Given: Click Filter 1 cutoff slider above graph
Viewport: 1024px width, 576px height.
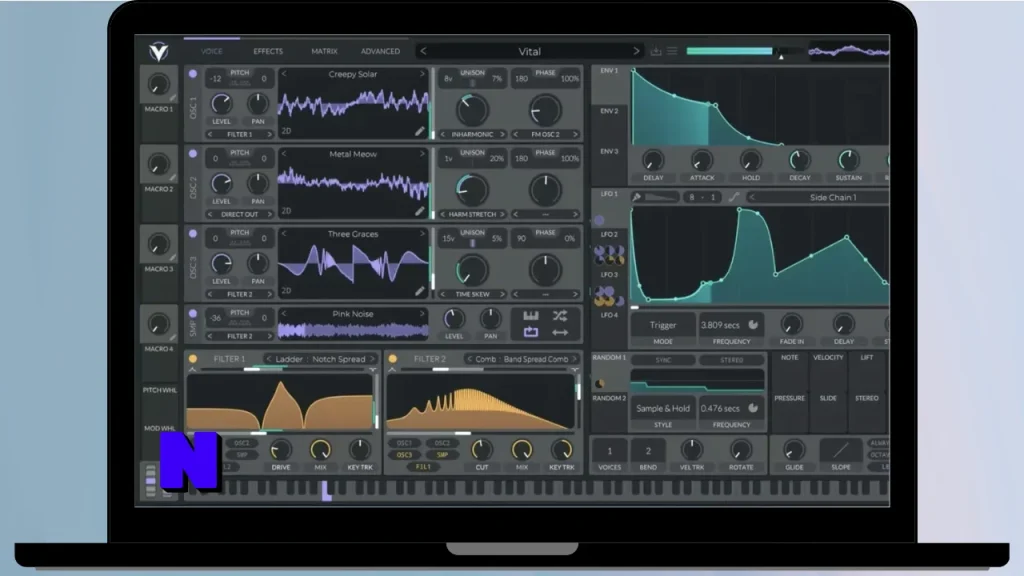Looking at the screenshot, I should pyautogui.click(x=281, y=370).
